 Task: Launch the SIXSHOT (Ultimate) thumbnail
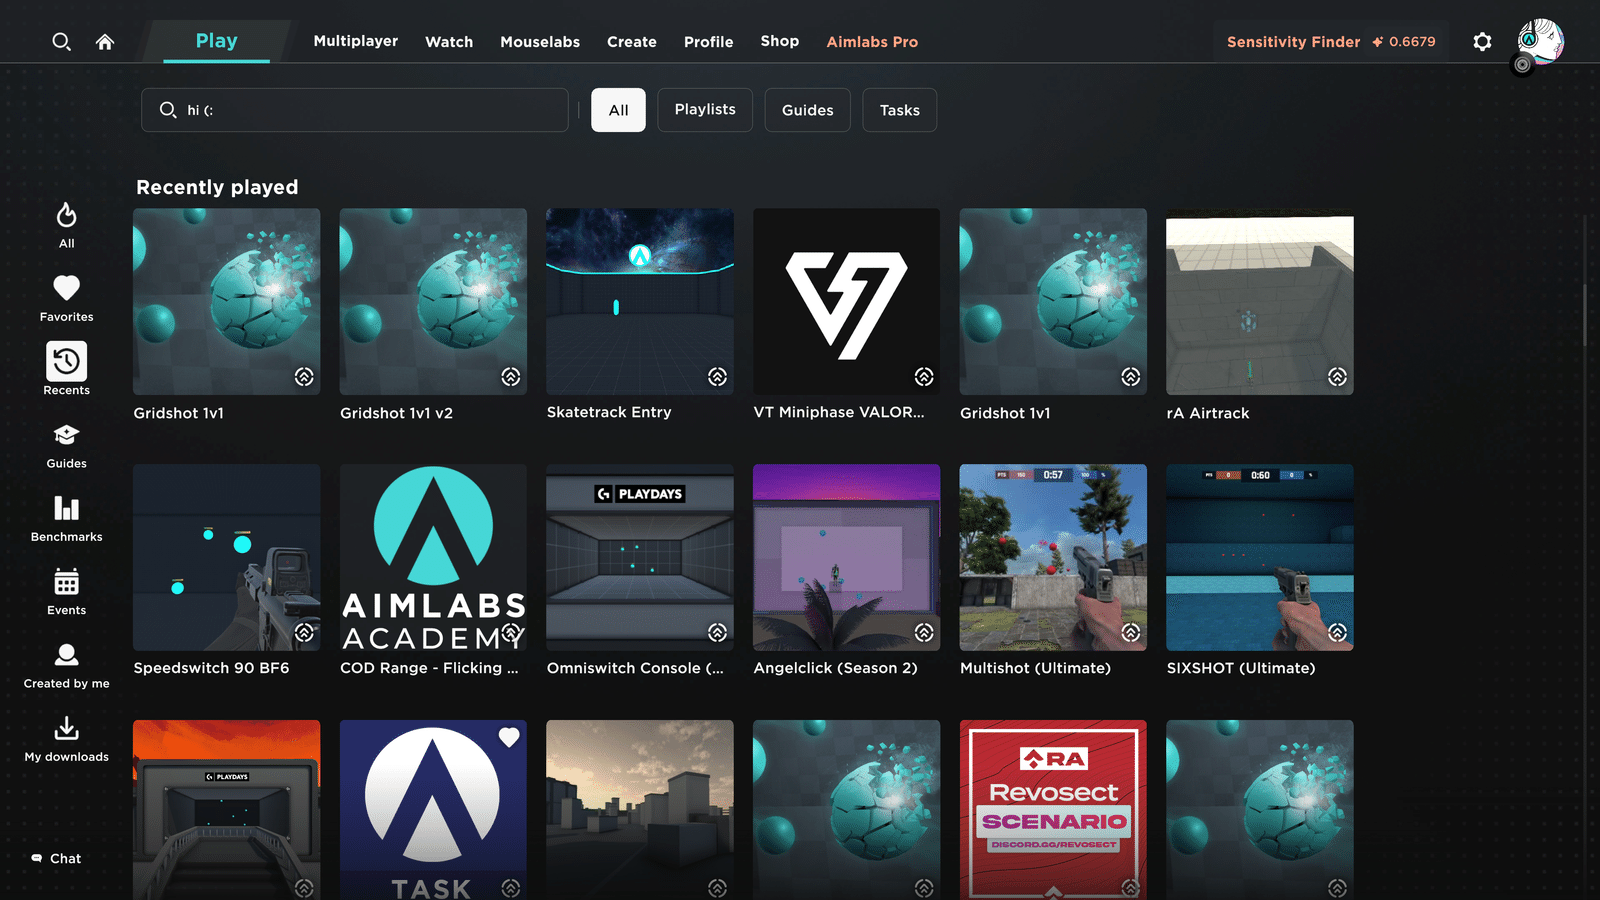tap(1260, 557)
